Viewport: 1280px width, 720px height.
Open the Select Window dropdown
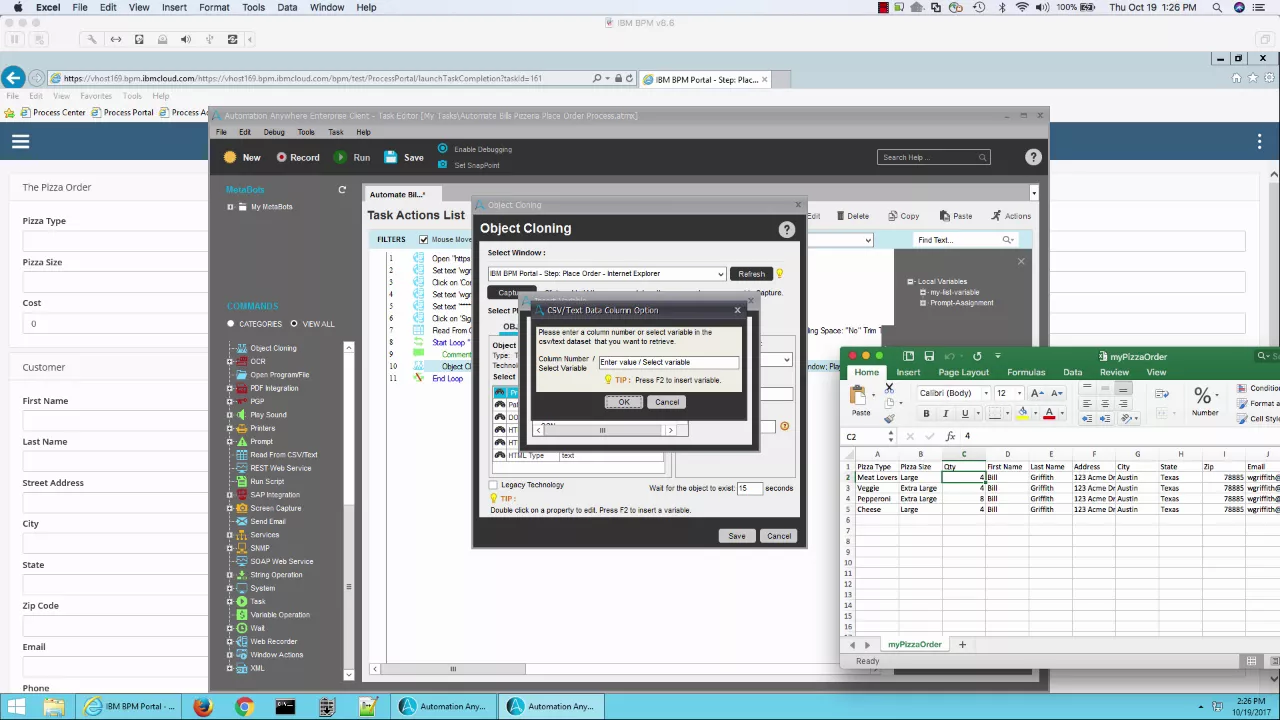click(720, 274)
